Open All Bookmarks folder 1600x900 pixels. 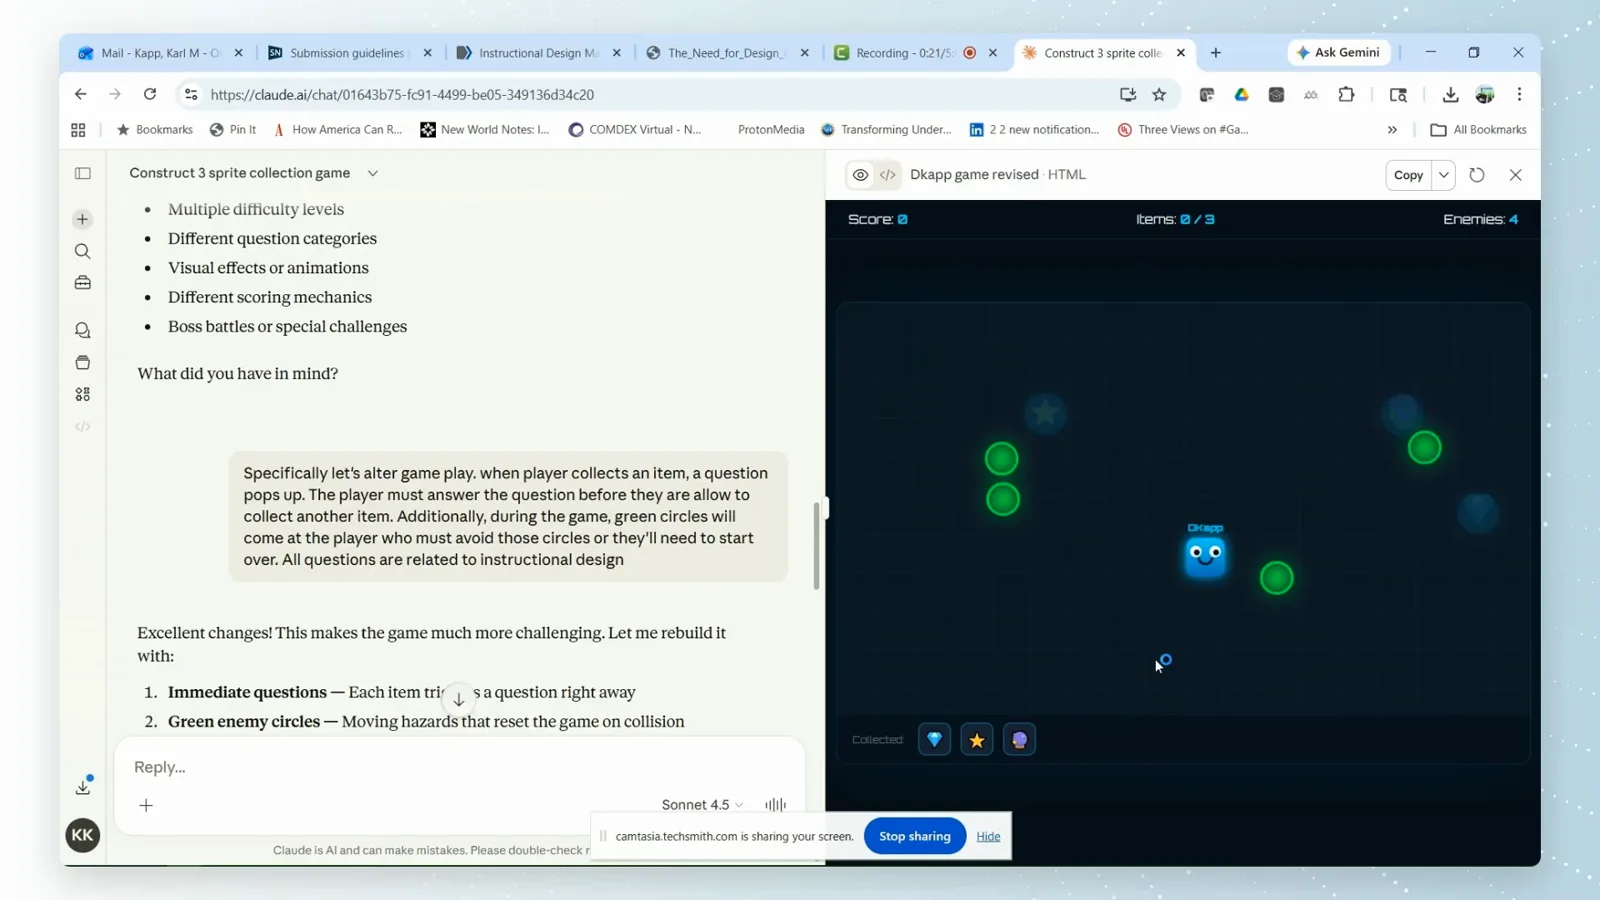pos(1479,130)
